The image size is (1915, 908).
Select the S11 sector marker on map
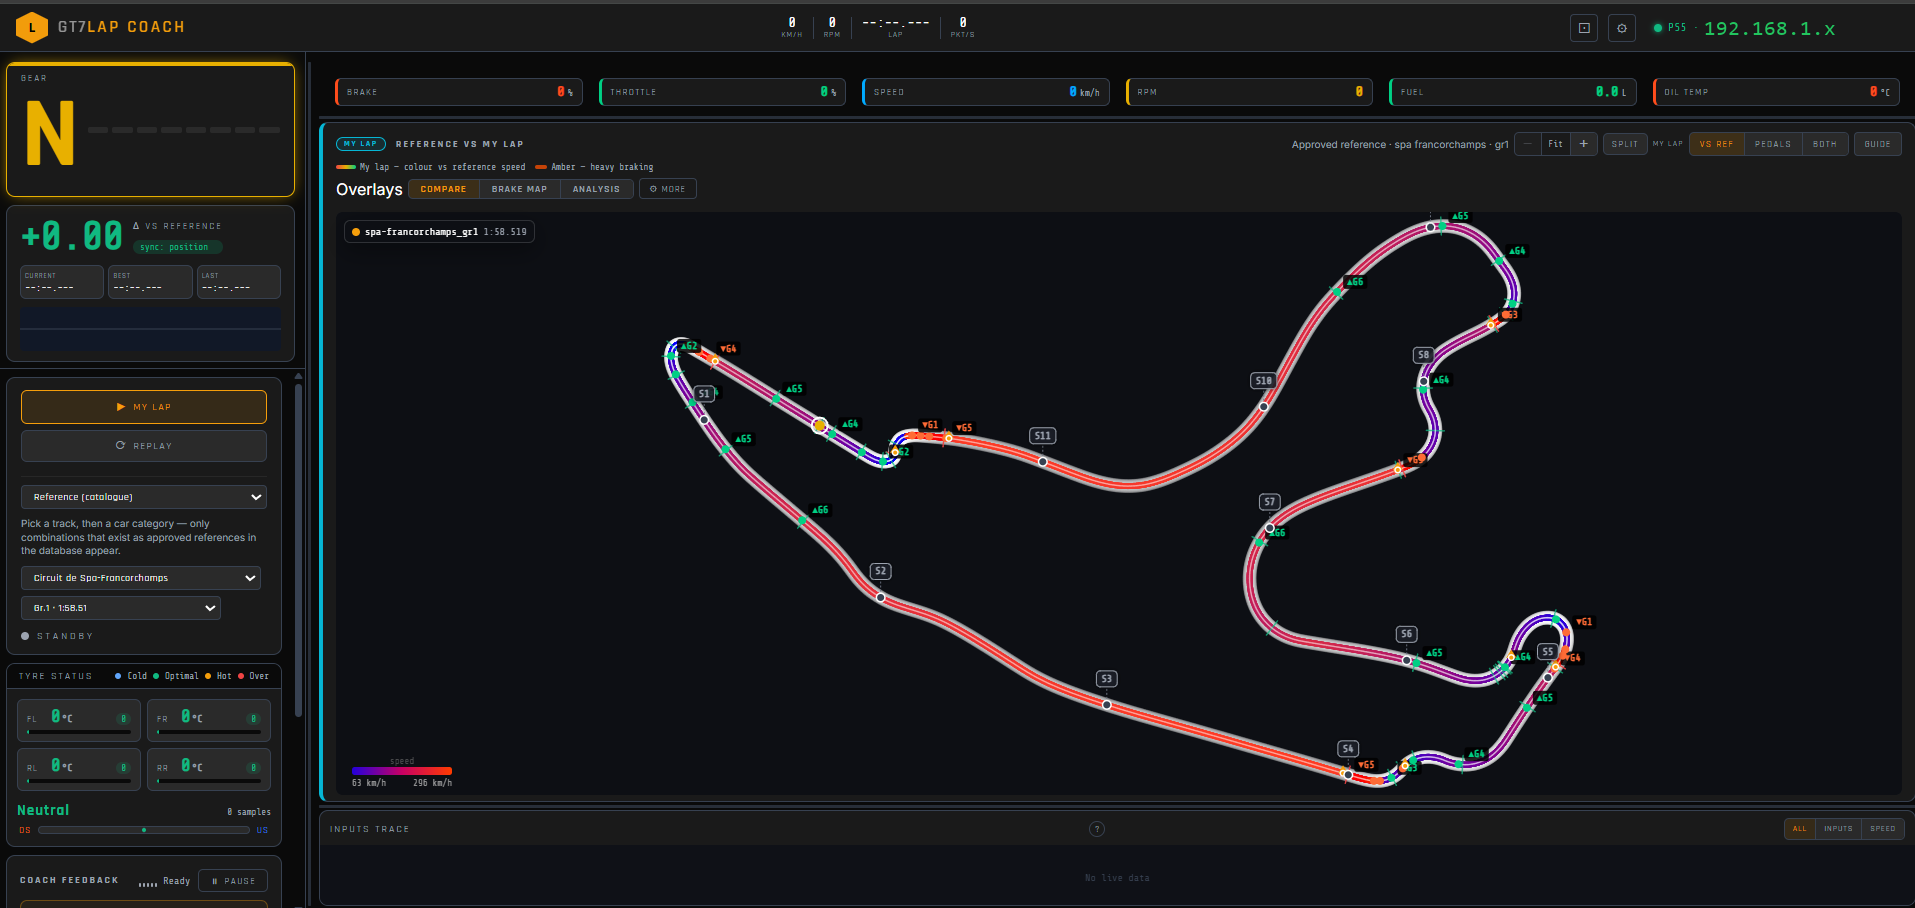pyautogui.click(x=1042, y=436)
